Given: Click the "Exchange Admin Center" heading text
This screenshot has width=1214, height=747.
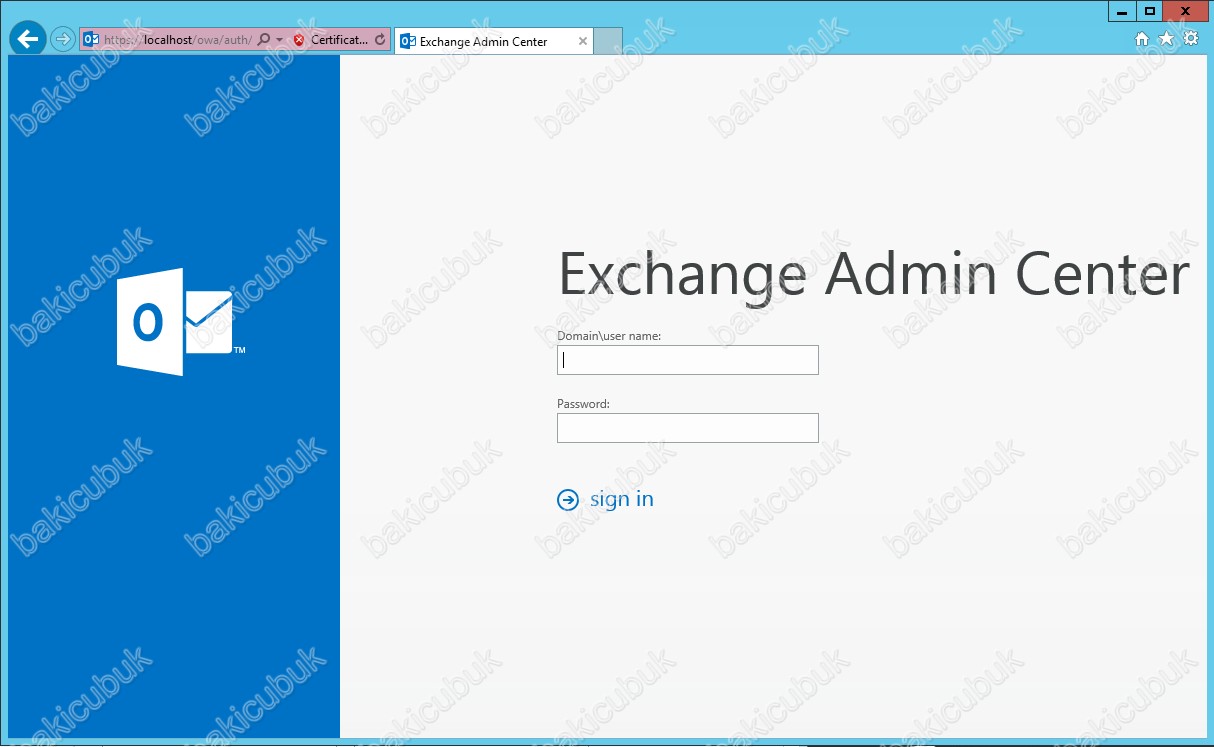Looking at the screenshot, I should pyautogui.click(x=874, y=273).
